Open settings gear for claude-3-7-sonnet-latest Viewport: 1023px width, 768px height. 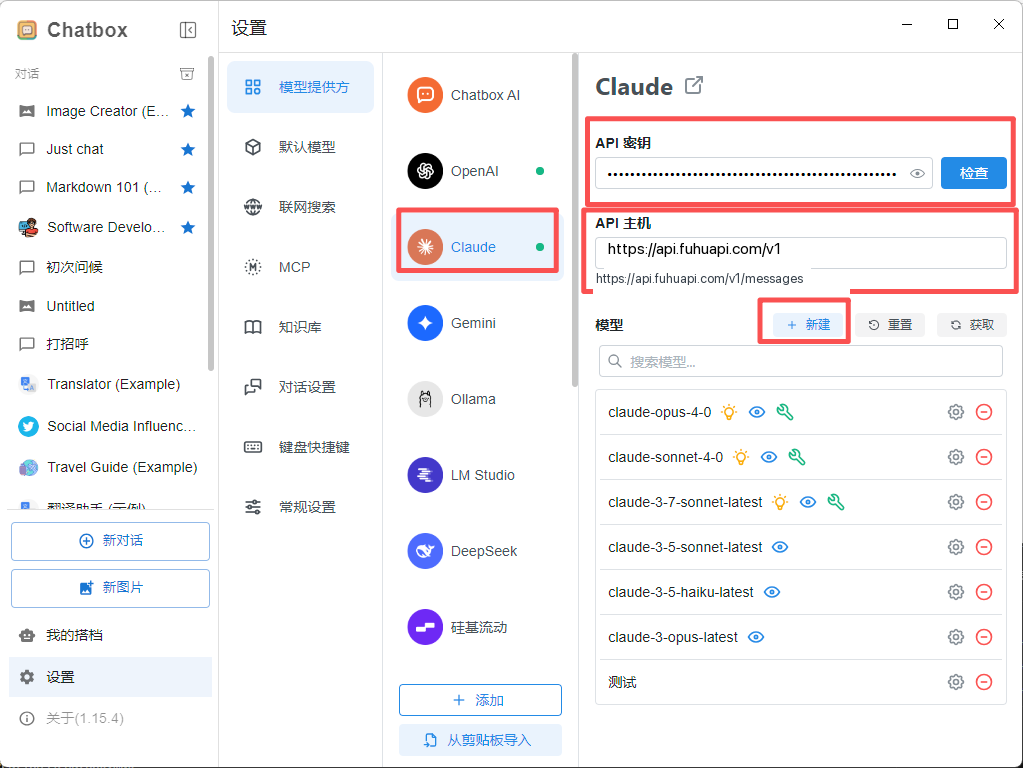[956, 502]
